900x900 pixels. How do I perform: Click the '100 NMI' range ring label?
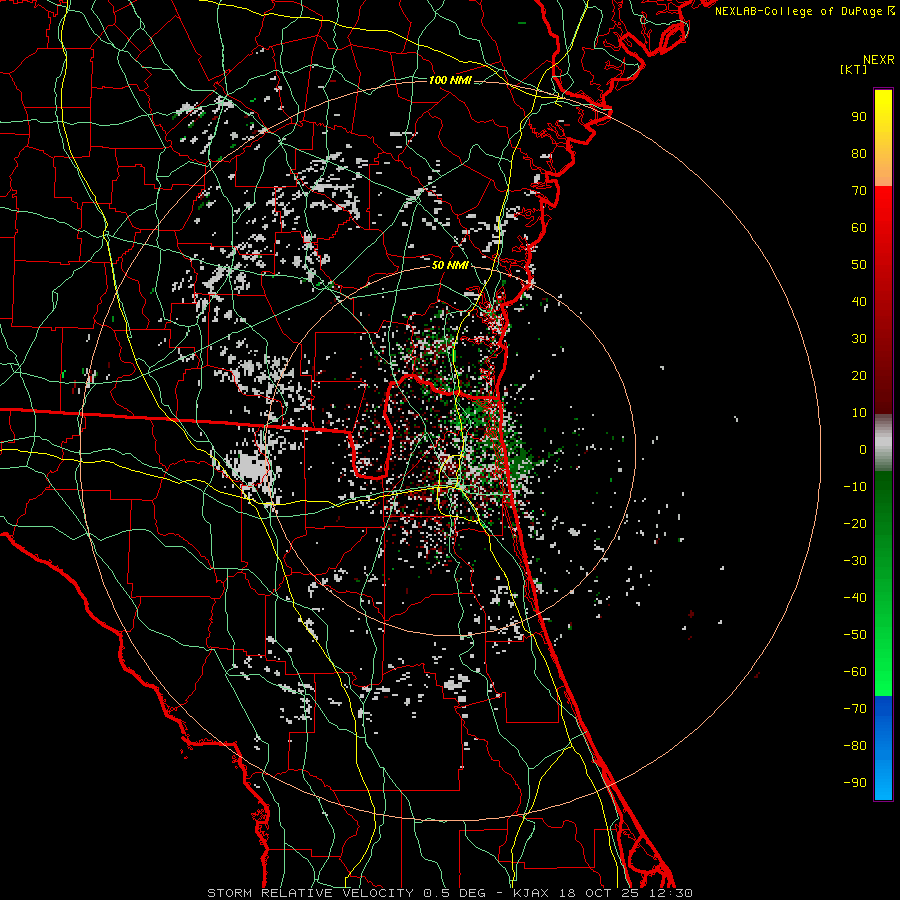click(x=450, y=80)
